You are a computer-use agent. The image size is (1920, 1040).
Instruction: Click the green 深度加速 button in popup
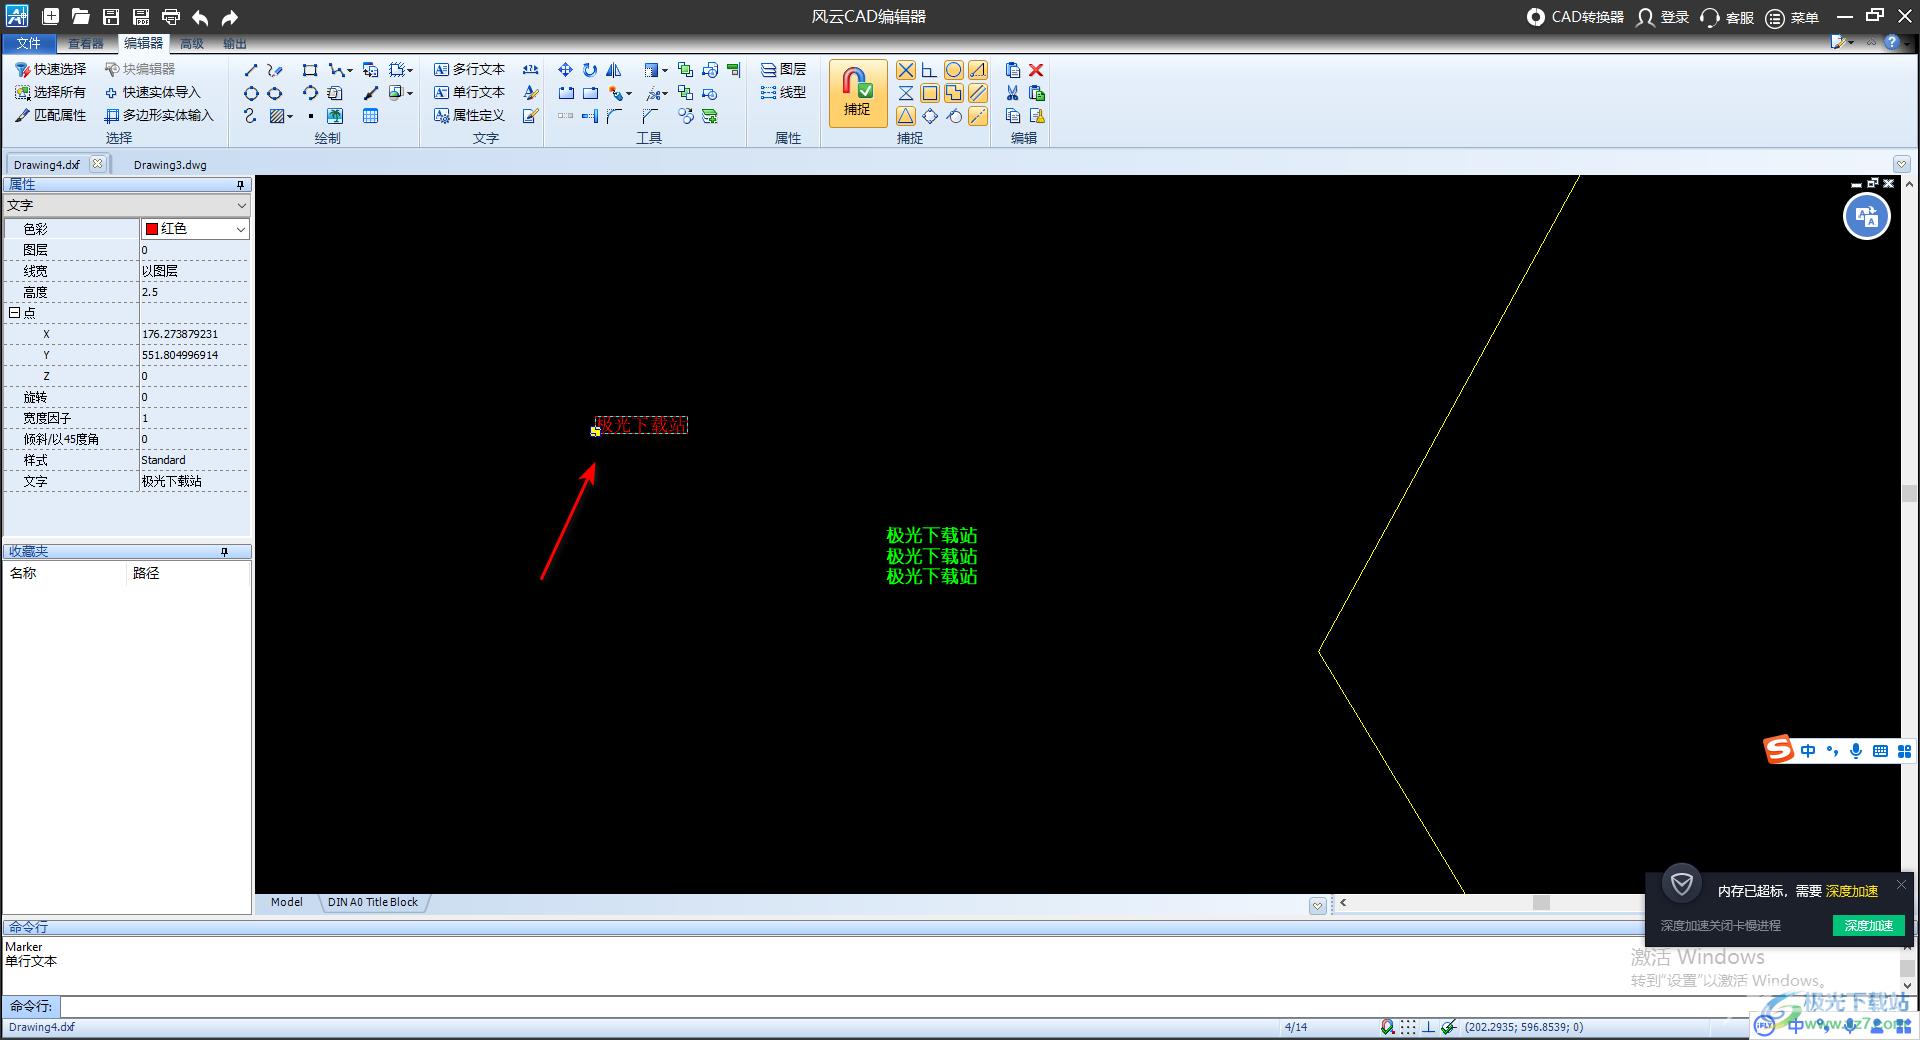[x=1868, y=925]
